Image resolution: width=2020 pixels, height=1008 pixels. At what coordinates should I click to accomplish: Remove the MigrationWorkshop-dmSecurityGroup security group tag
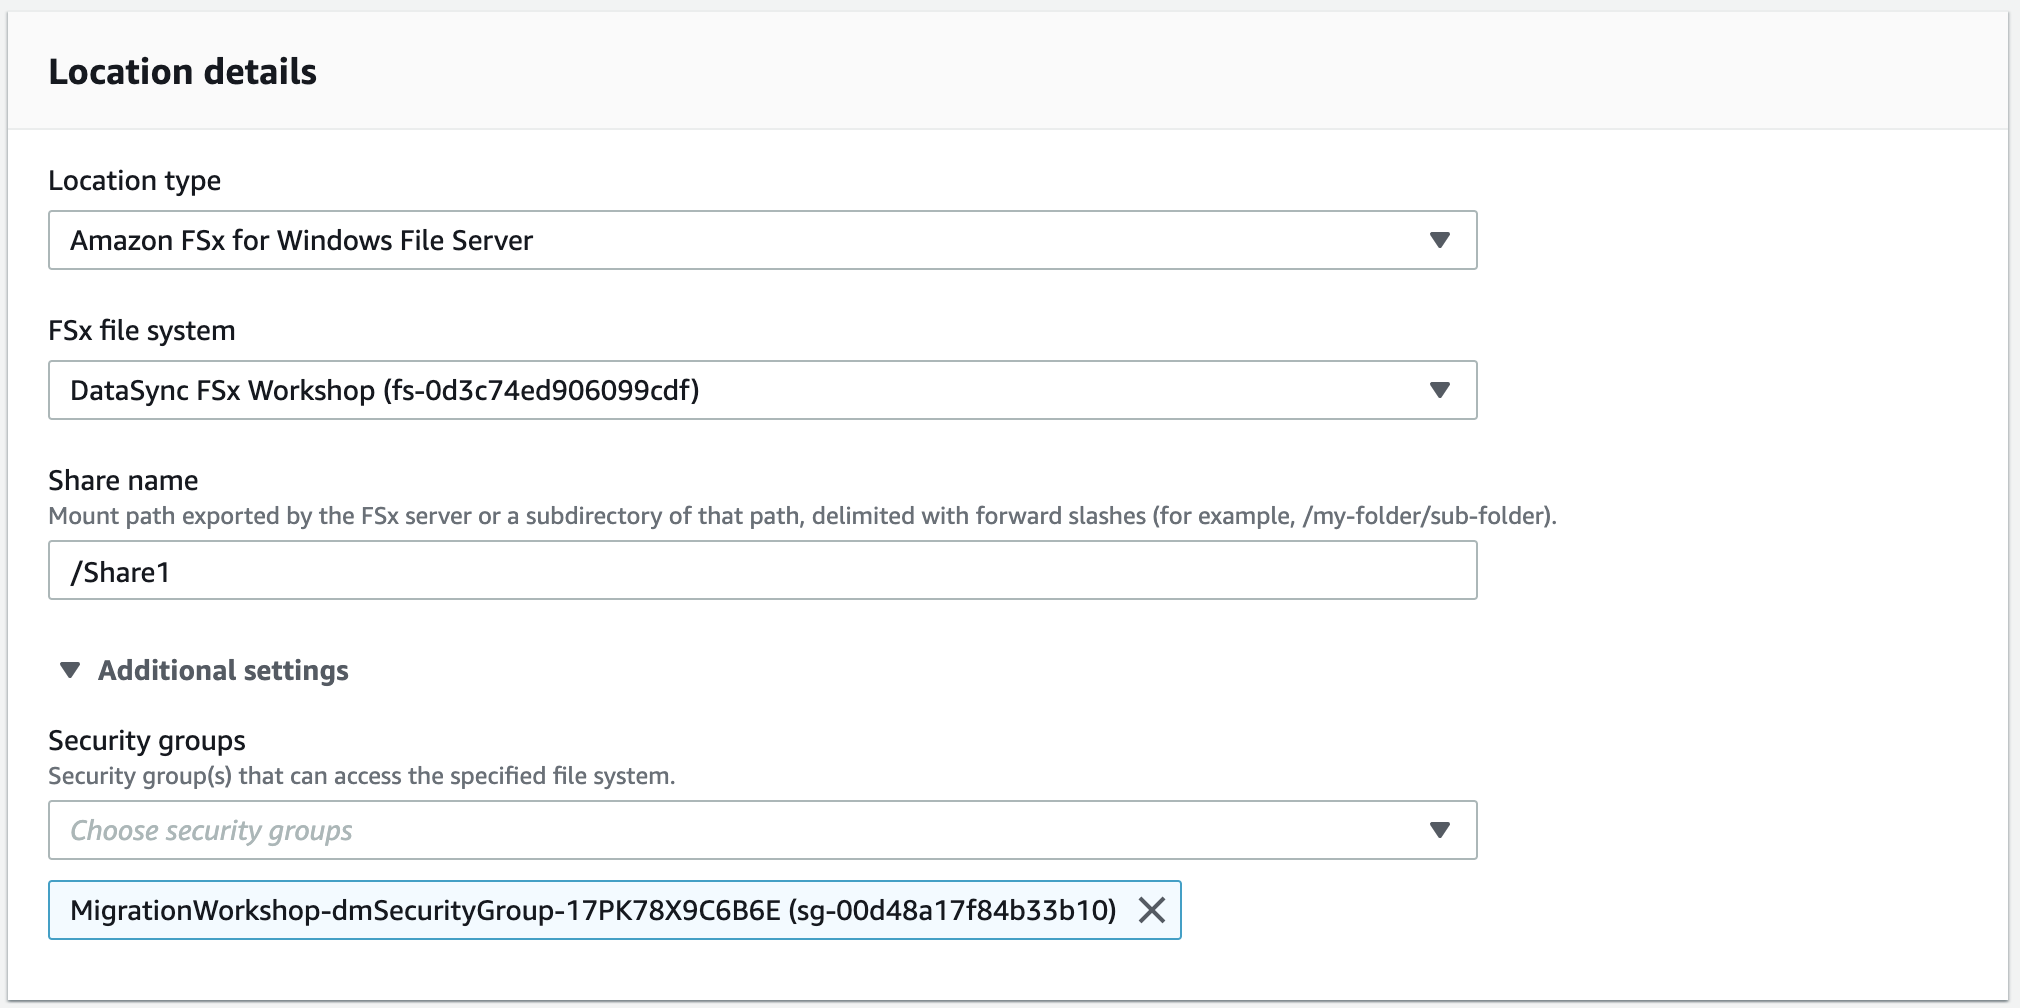pos(1152,910)
